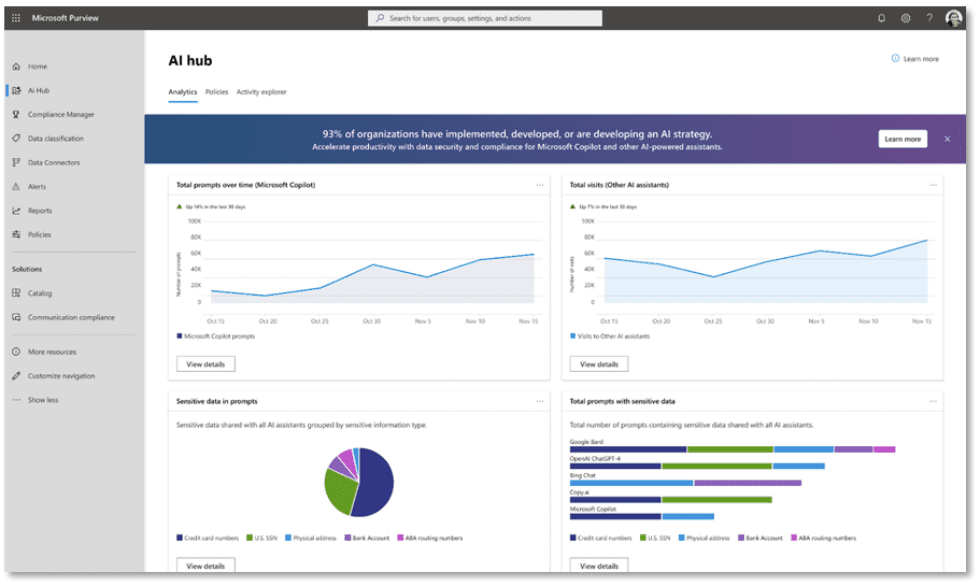Click Microsoft Purview title in header
This screenshot has width=976, height=582.
point(65,18)
